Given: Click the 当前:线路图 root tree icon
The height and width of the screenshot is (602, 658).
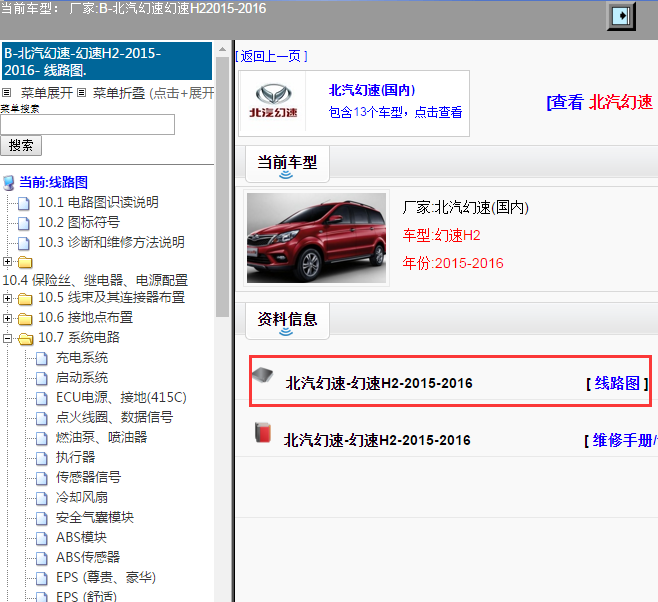Looking at the screenshot, I should [x=9, y=183].
